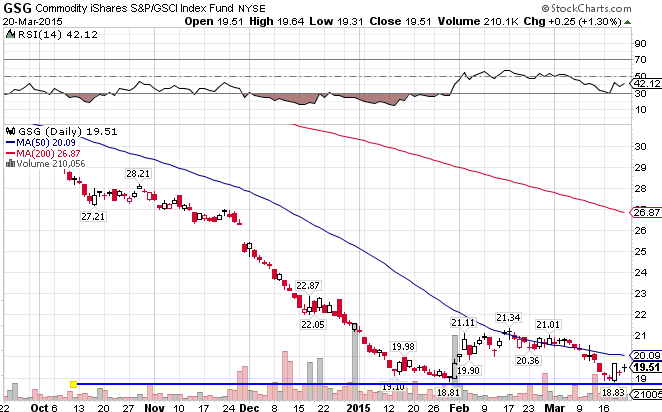Click the 90 level on the RSI axis
This screenshot has width=662, height=412.
(x=640, y=43)
